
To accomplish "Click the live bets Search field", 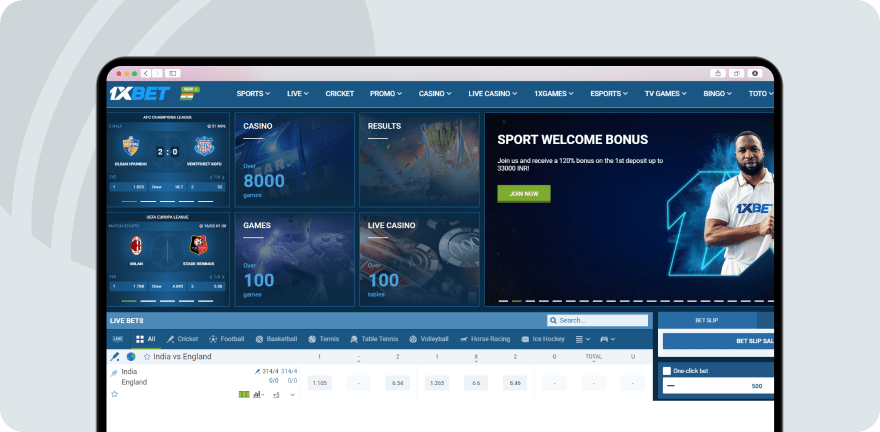I will click(x=598, y=320).
